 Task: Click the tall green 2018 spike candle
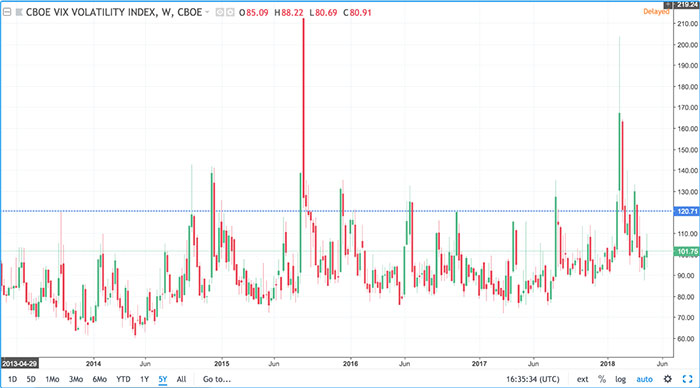pos(619,152)
